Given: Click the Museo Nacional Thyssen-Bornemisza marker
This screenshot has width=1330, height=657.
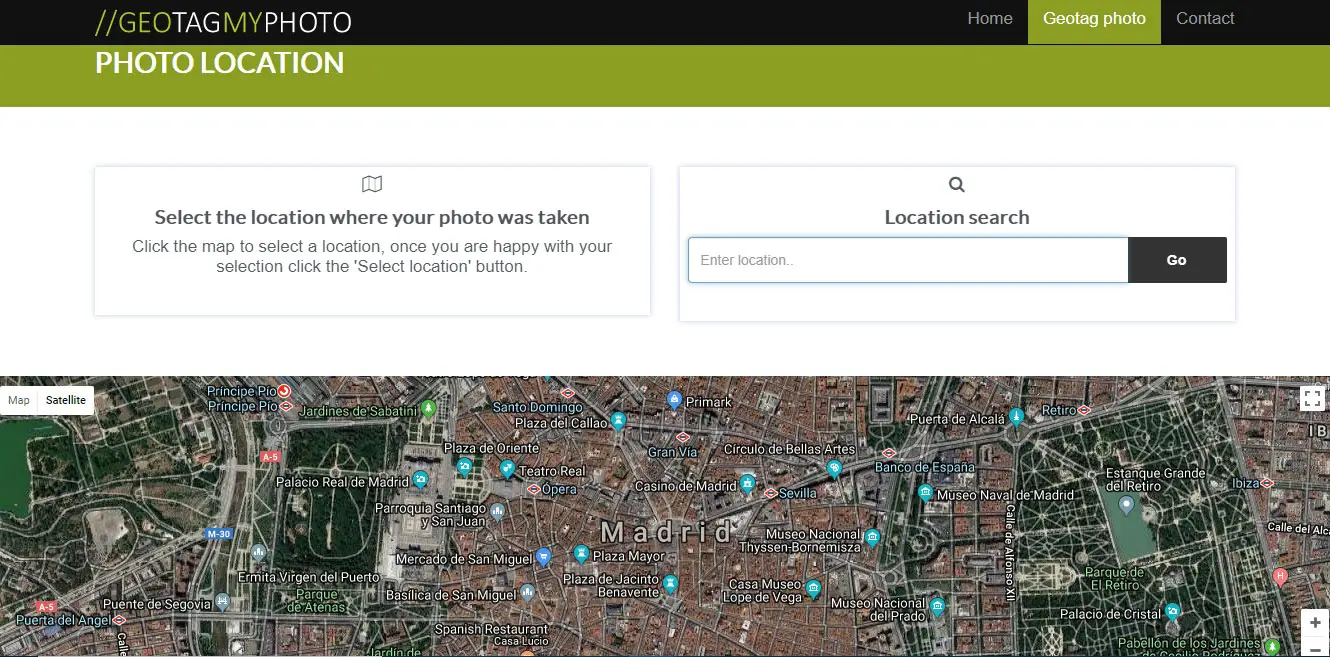Looking at the screenshot, I should point(873,538).
